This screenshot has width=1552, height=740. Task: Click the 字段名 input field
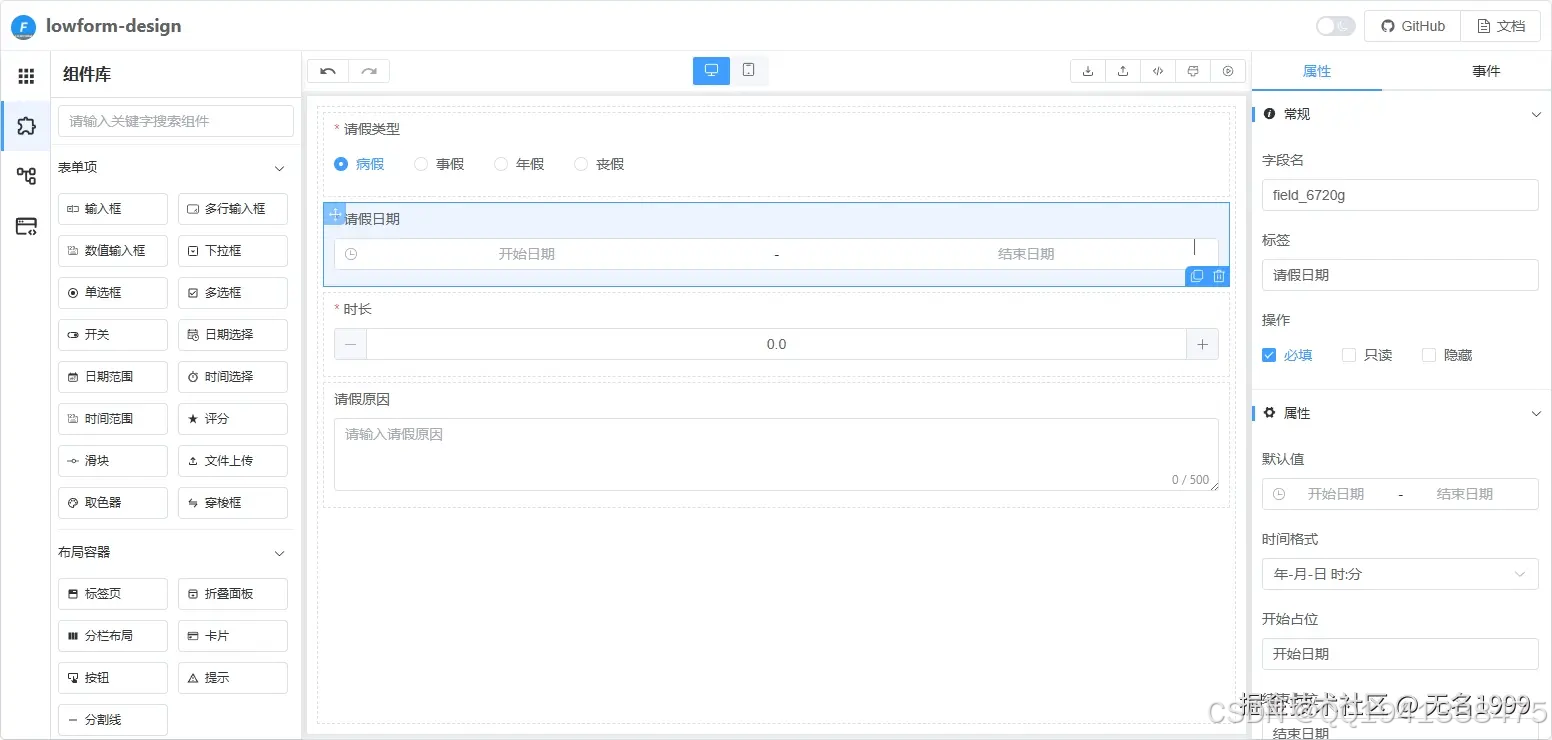point(1400,195)
